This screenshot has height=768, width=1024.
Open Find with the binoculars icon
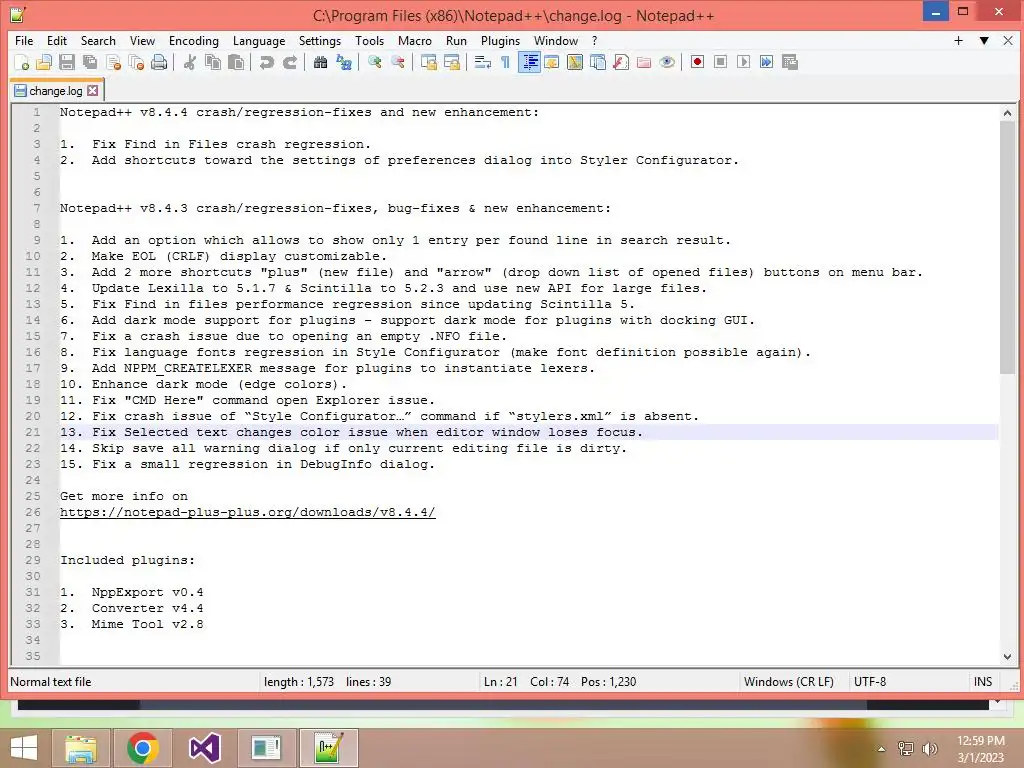click(x=320, y=62)
